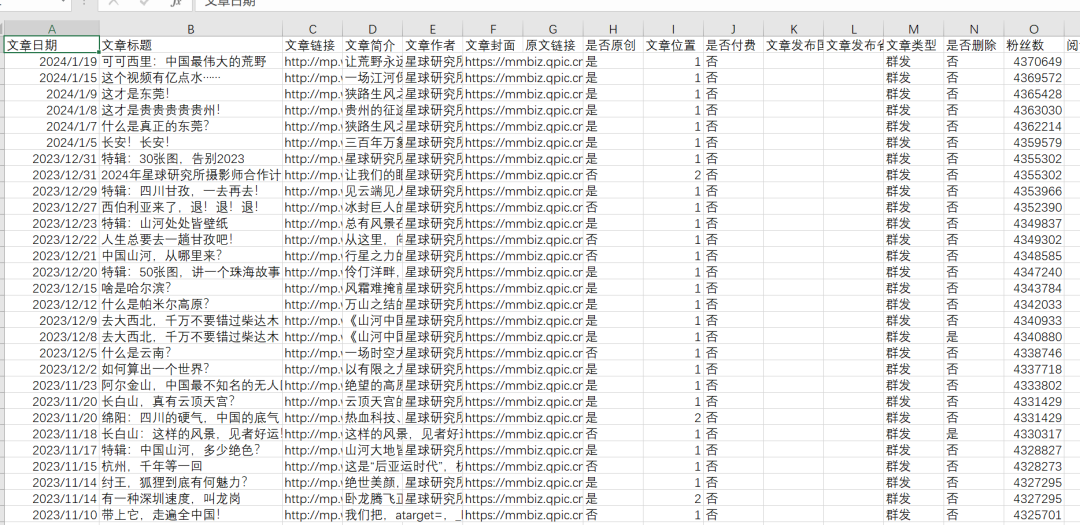Click 是否删除 value 是 in 2023/12/8 row
This screenshot has width=1080, height=525.
coord(974,337)
